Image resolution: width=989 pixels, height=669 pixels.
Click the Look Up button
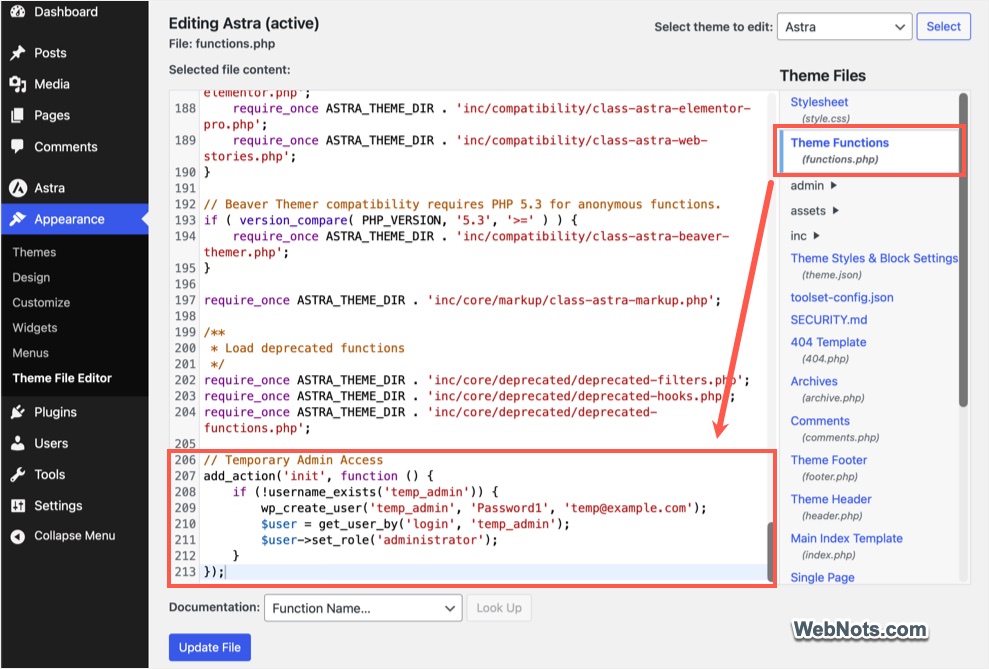pyautogui.click(x=498, y=608)
